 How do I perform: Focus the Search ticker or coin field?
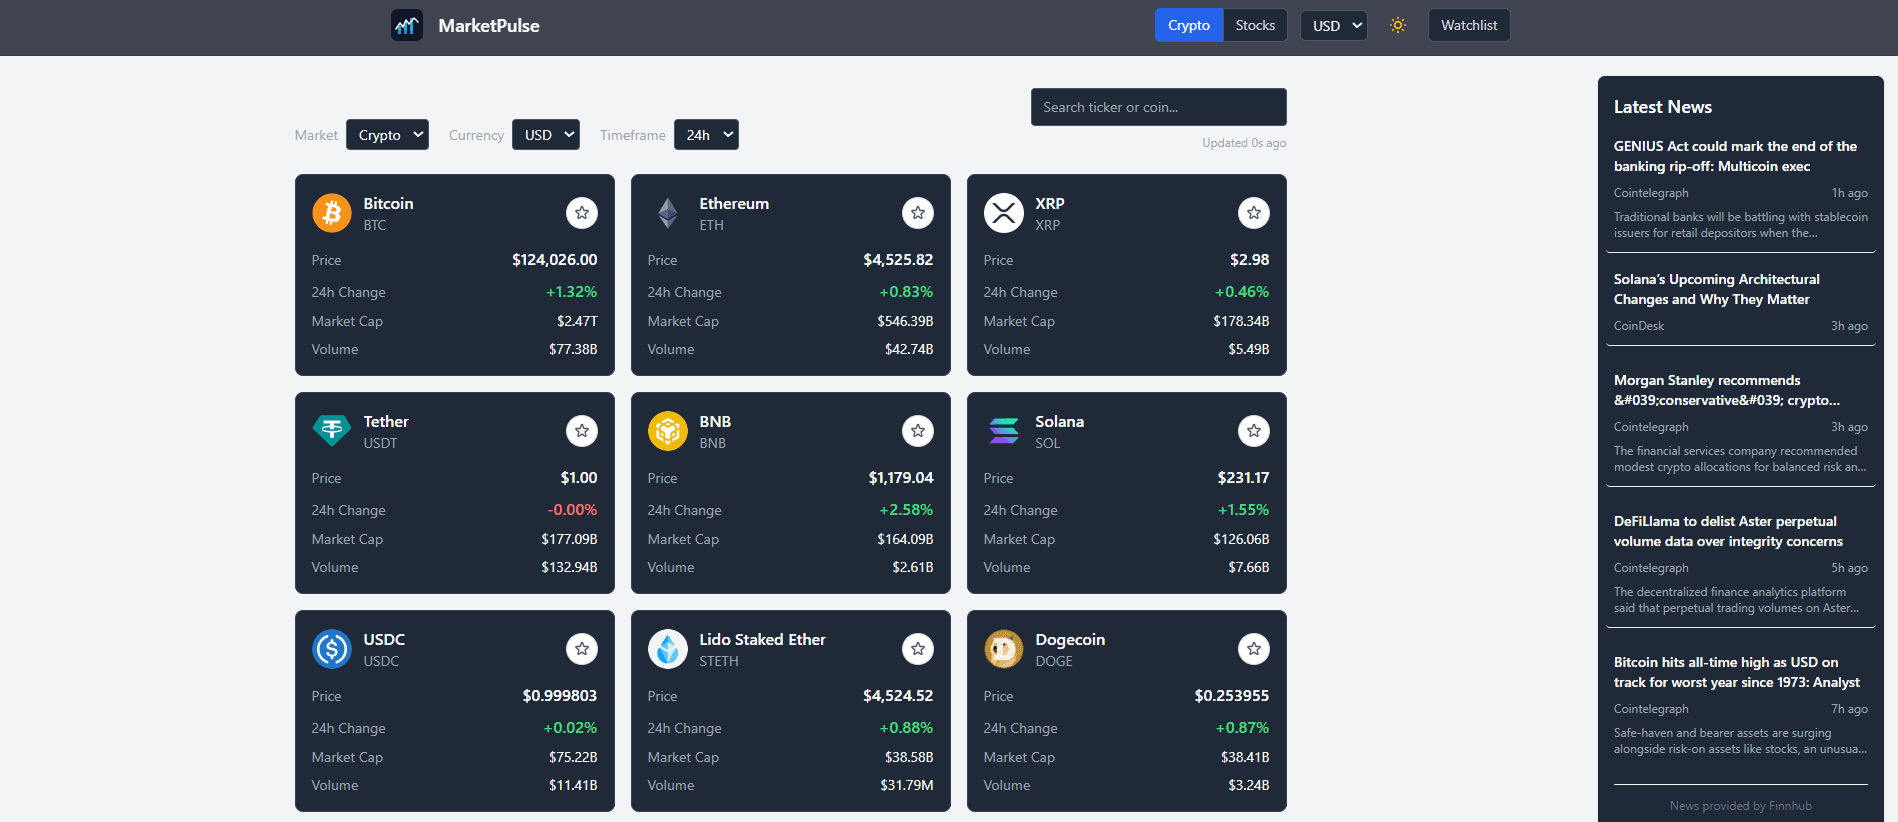(1159, 107)
